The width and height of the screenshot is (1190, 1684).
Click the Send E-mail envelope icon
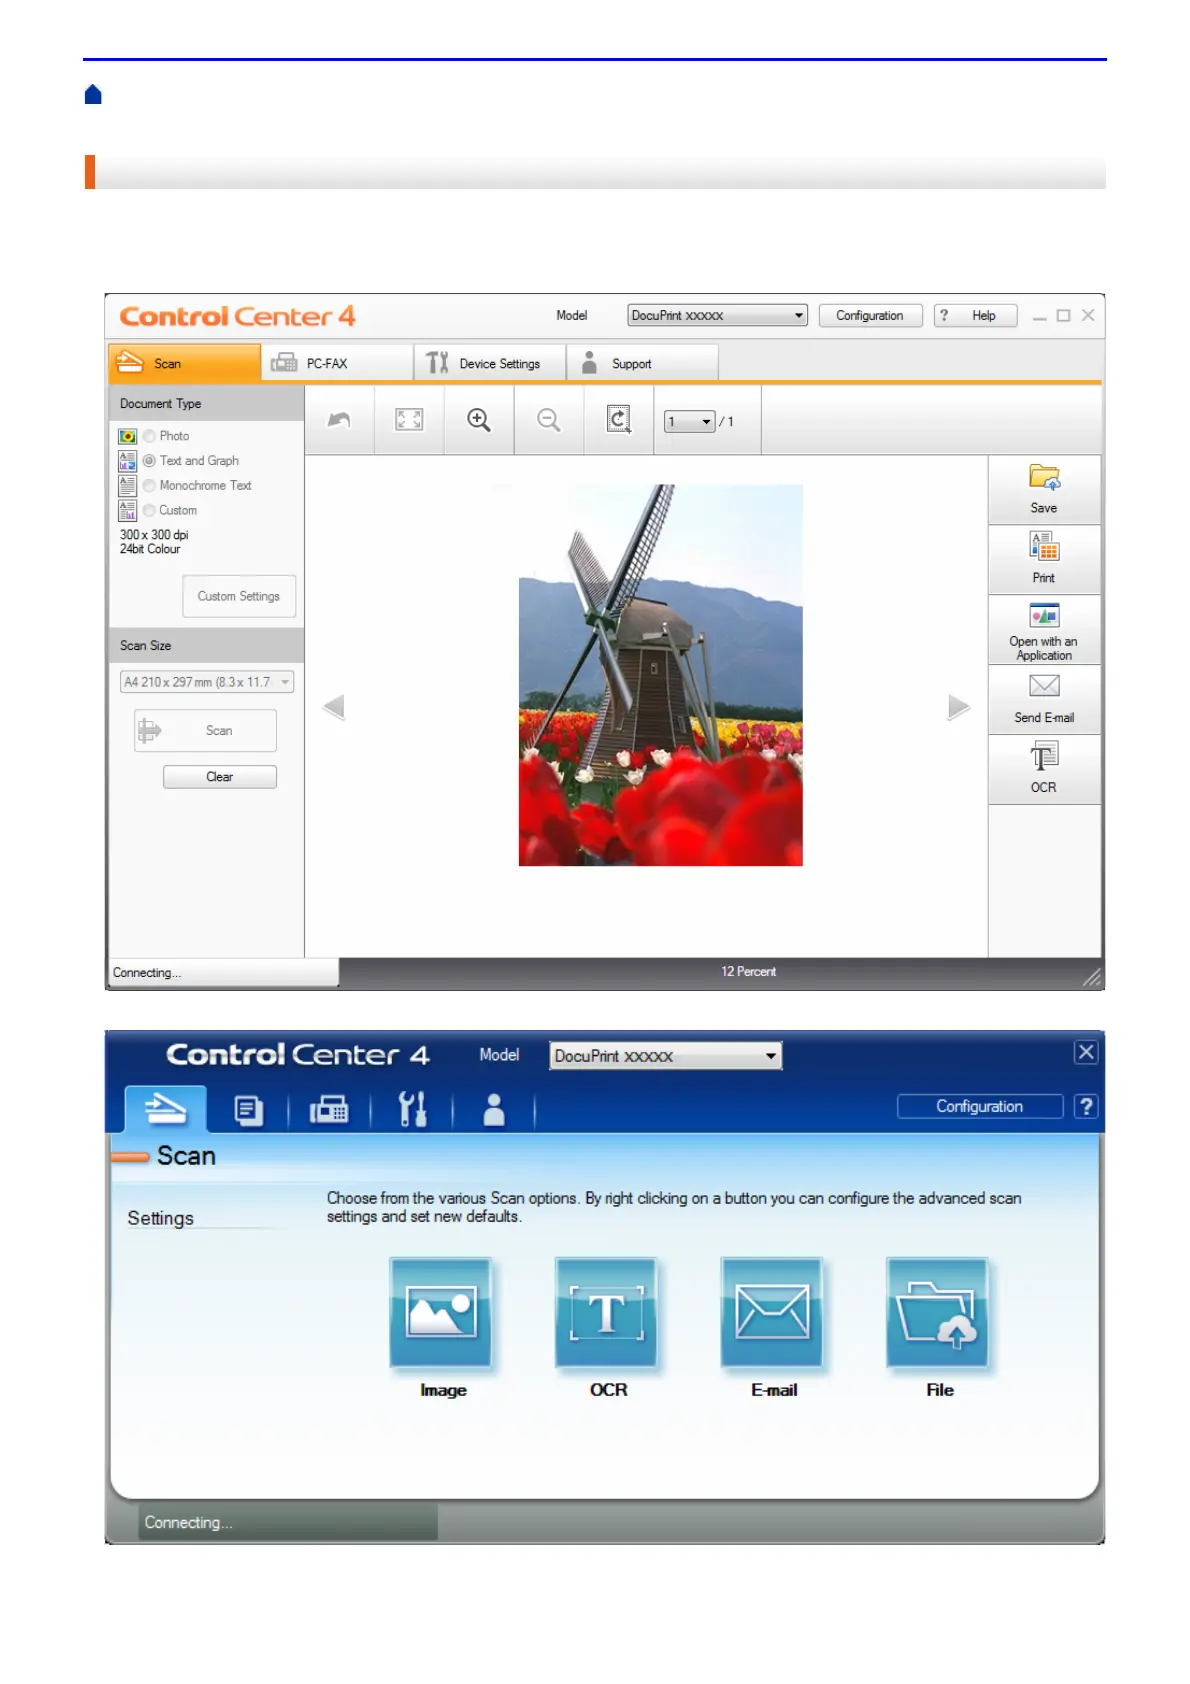pyautogui.click(x=1044, y=685)
